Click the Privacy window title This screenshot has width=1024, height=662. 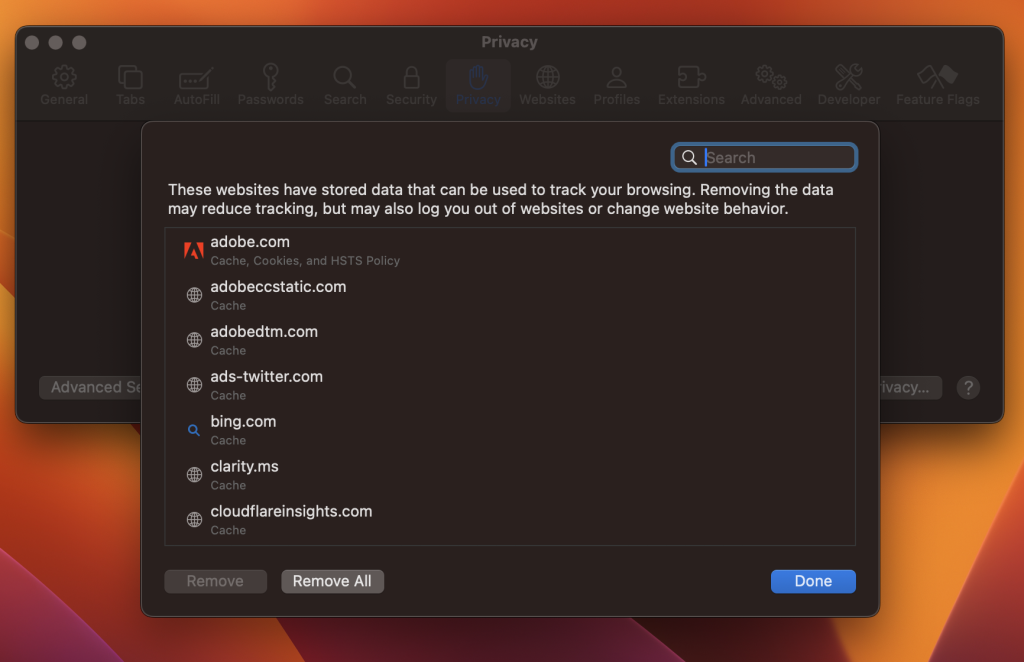[509, 42]
